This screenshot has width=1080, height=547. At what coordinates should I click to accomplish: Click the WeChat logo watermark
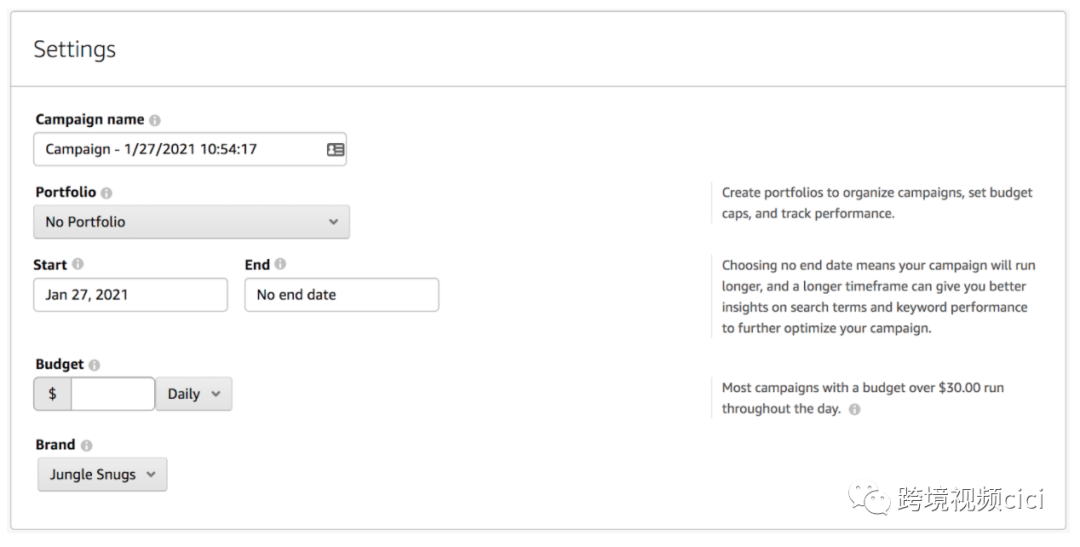(x=868, y=497)
